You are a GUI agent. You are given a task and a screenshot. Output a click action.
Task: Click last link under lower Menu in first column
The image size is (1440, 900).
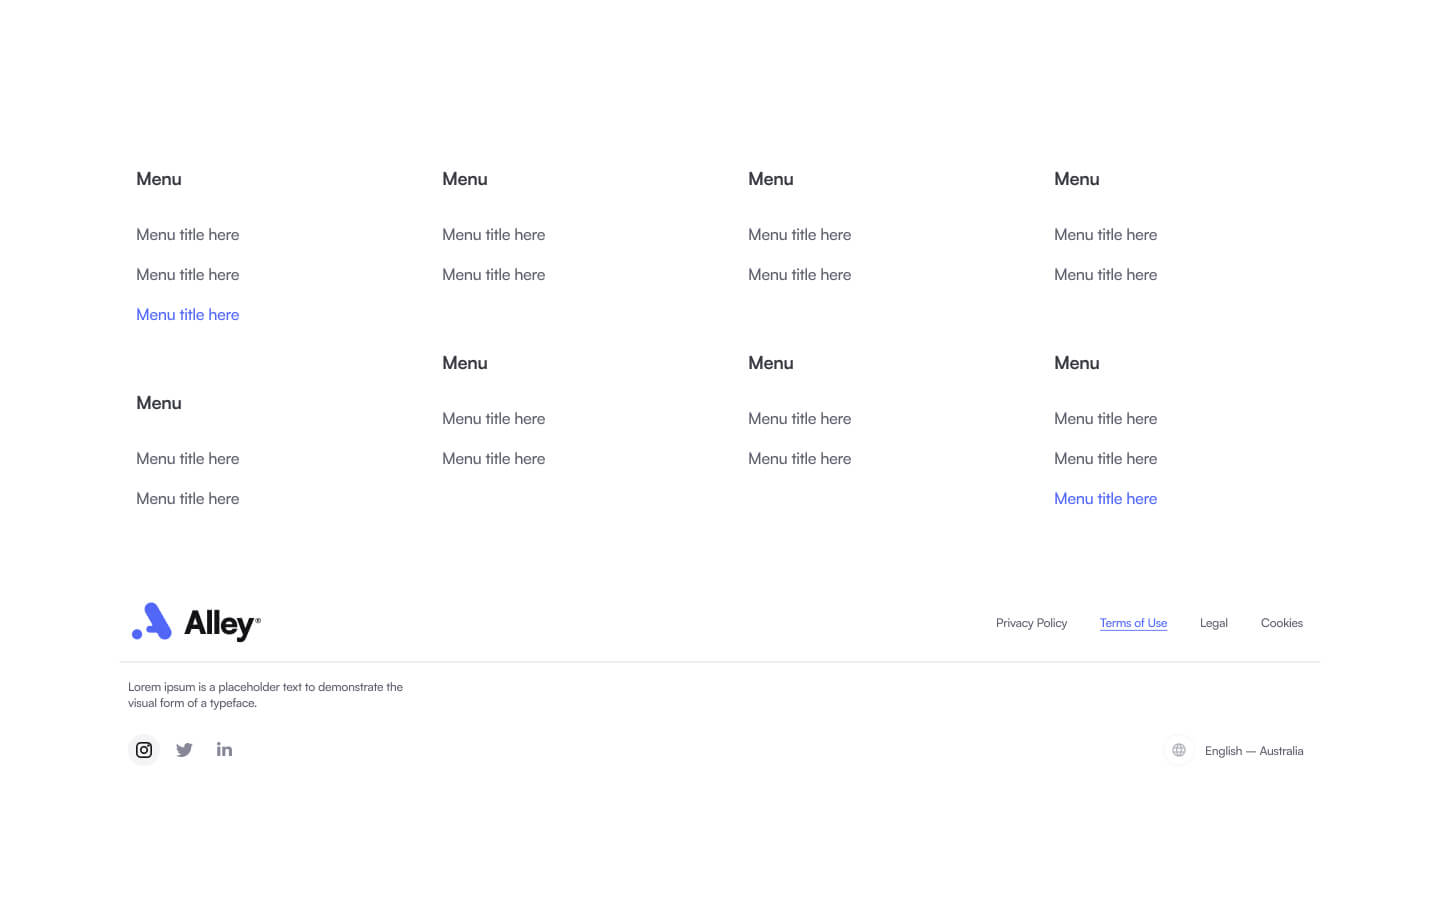[188, 499]
